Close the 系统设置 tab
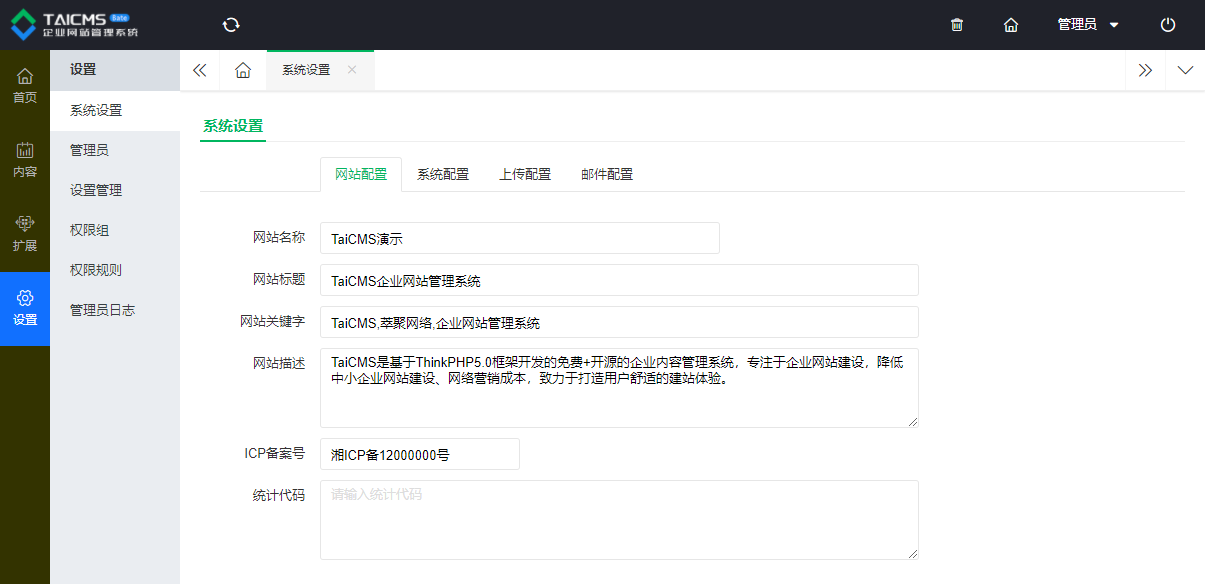The image size is (1205, 584). pos(352,70)
